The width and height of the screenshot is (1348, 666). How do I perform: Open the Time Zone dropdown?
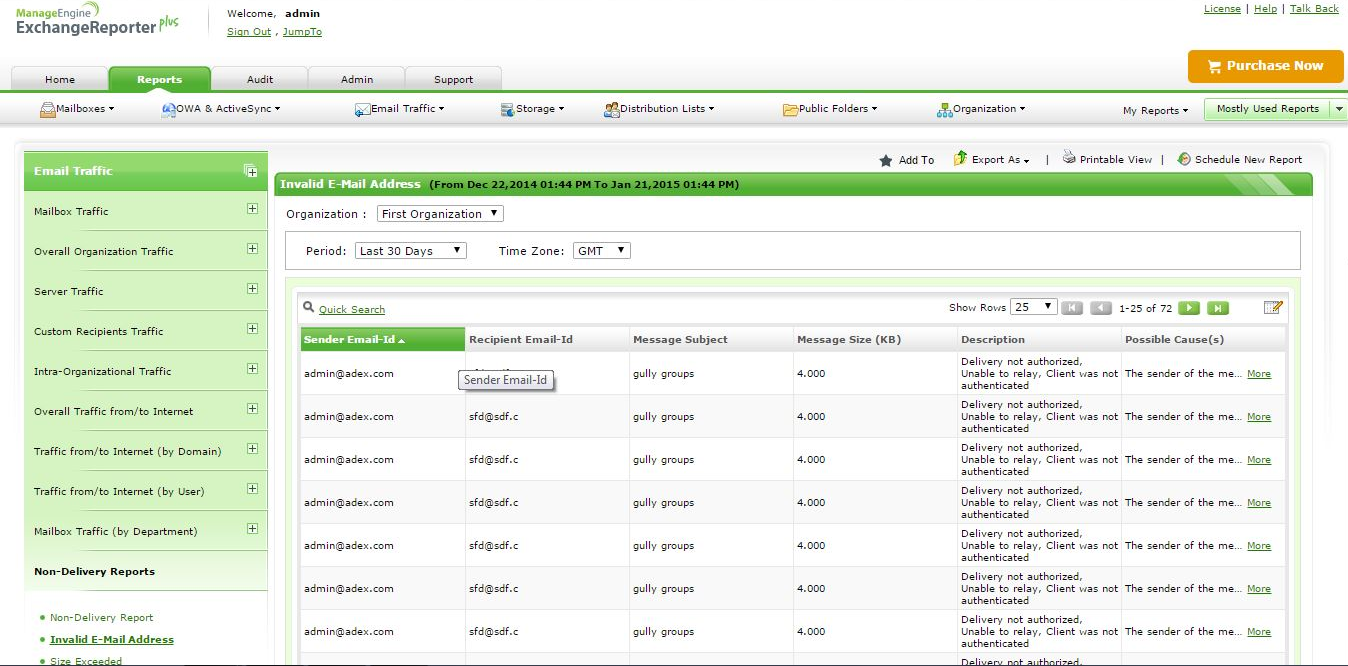click(602, 251)
